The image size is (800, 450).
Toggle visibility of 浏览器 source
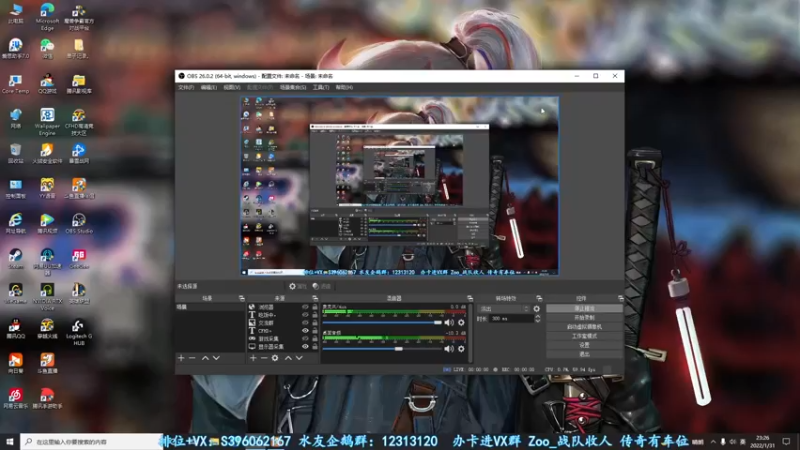tap(305, 307)
